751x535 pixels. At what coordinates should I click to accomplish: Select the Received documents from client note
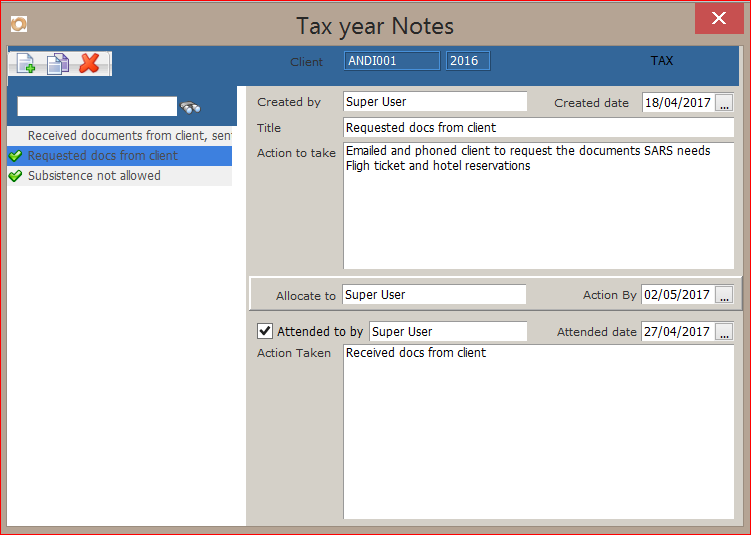pyautogui.click(x=129, y=135)
